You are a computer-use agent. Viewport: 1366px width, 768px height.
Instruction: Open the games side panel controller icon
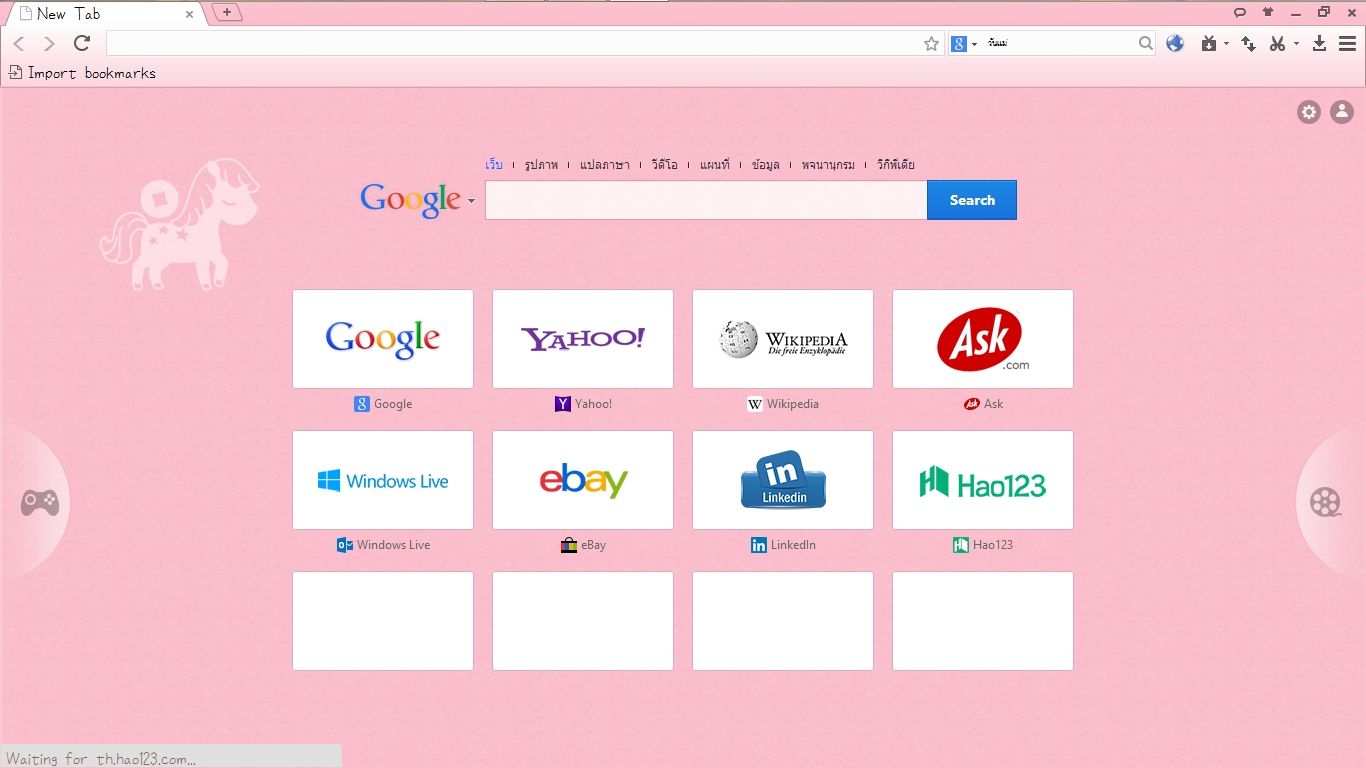point(40,502)
